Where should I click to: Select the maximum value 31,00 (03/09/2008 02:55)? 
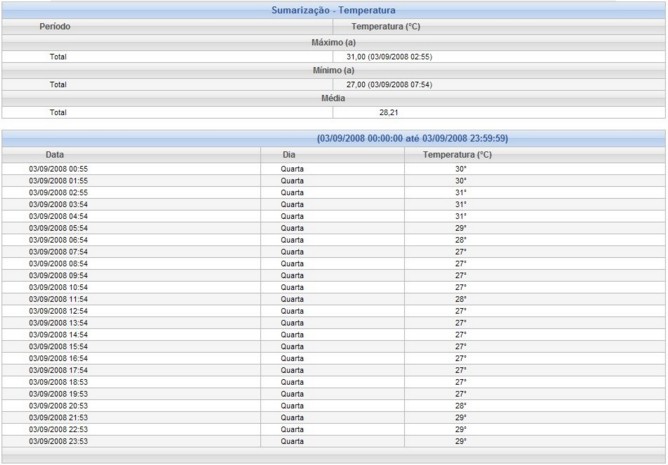point(395,57)
